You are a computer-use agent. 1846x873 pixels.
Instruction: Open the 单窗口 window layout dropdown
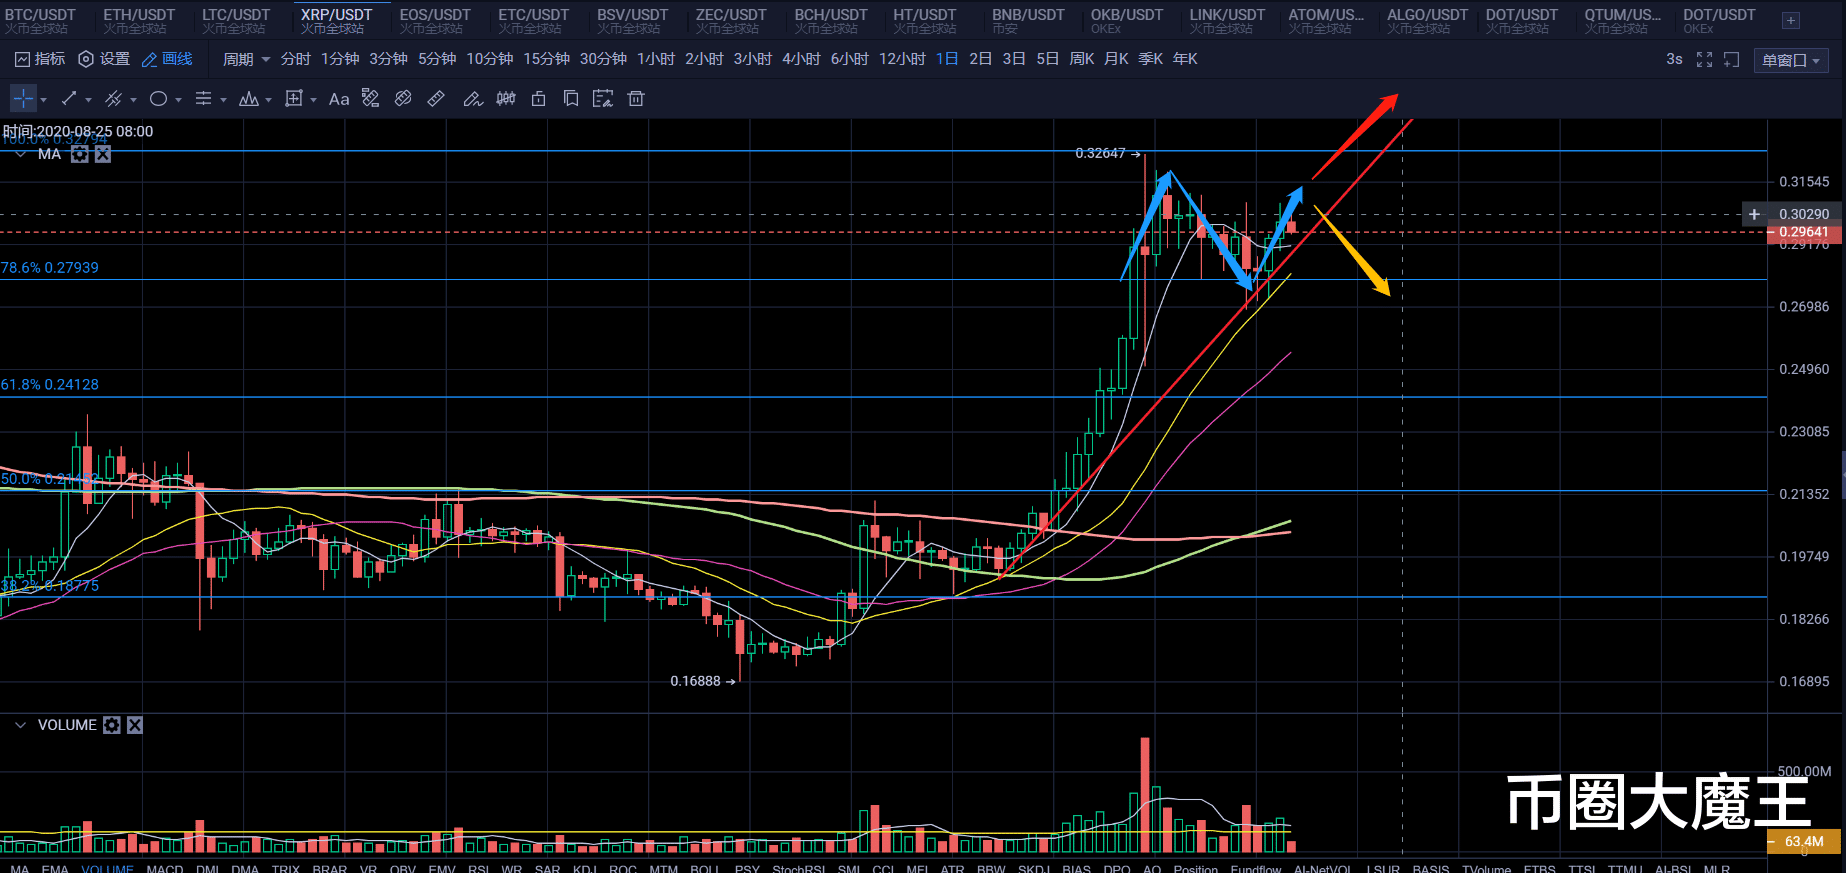click(1791, 60)
